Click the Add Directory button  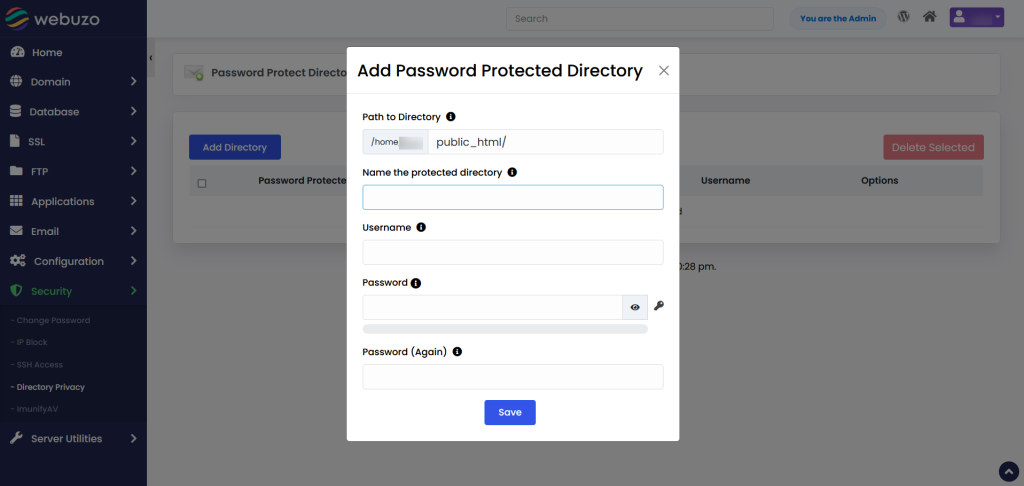click(x=235, y=147)
